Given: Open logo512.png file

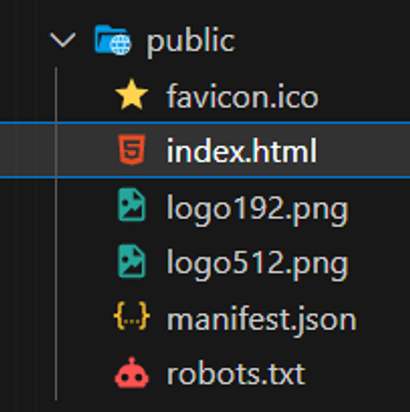Looking at the screenshot, I should pyautogui.click(x=257, y=265).
